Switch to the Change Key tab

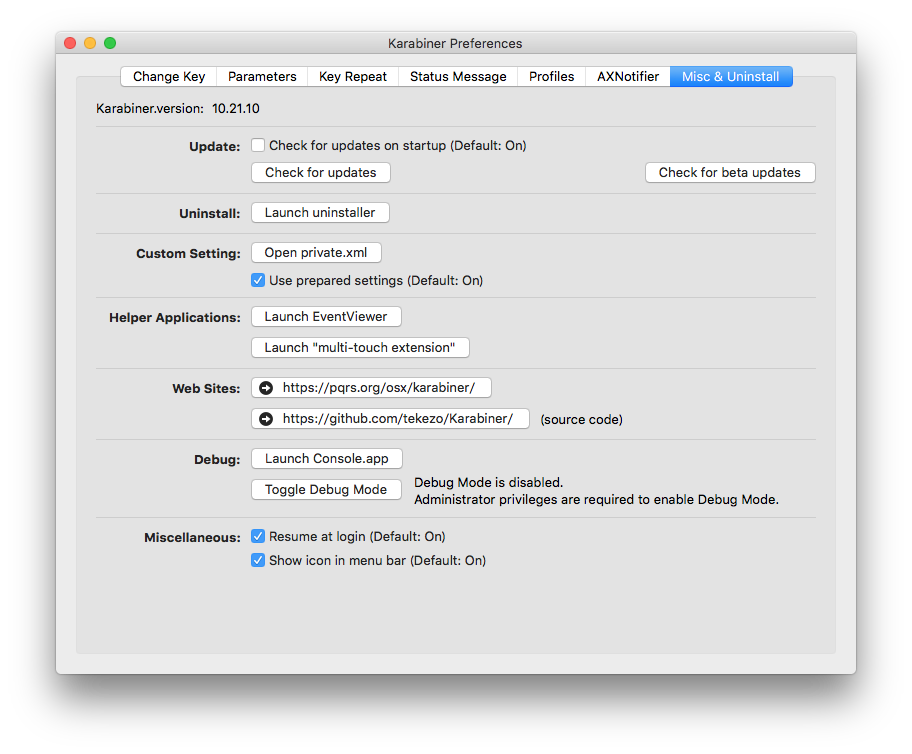pyautogui.click(x=169, y=77)
